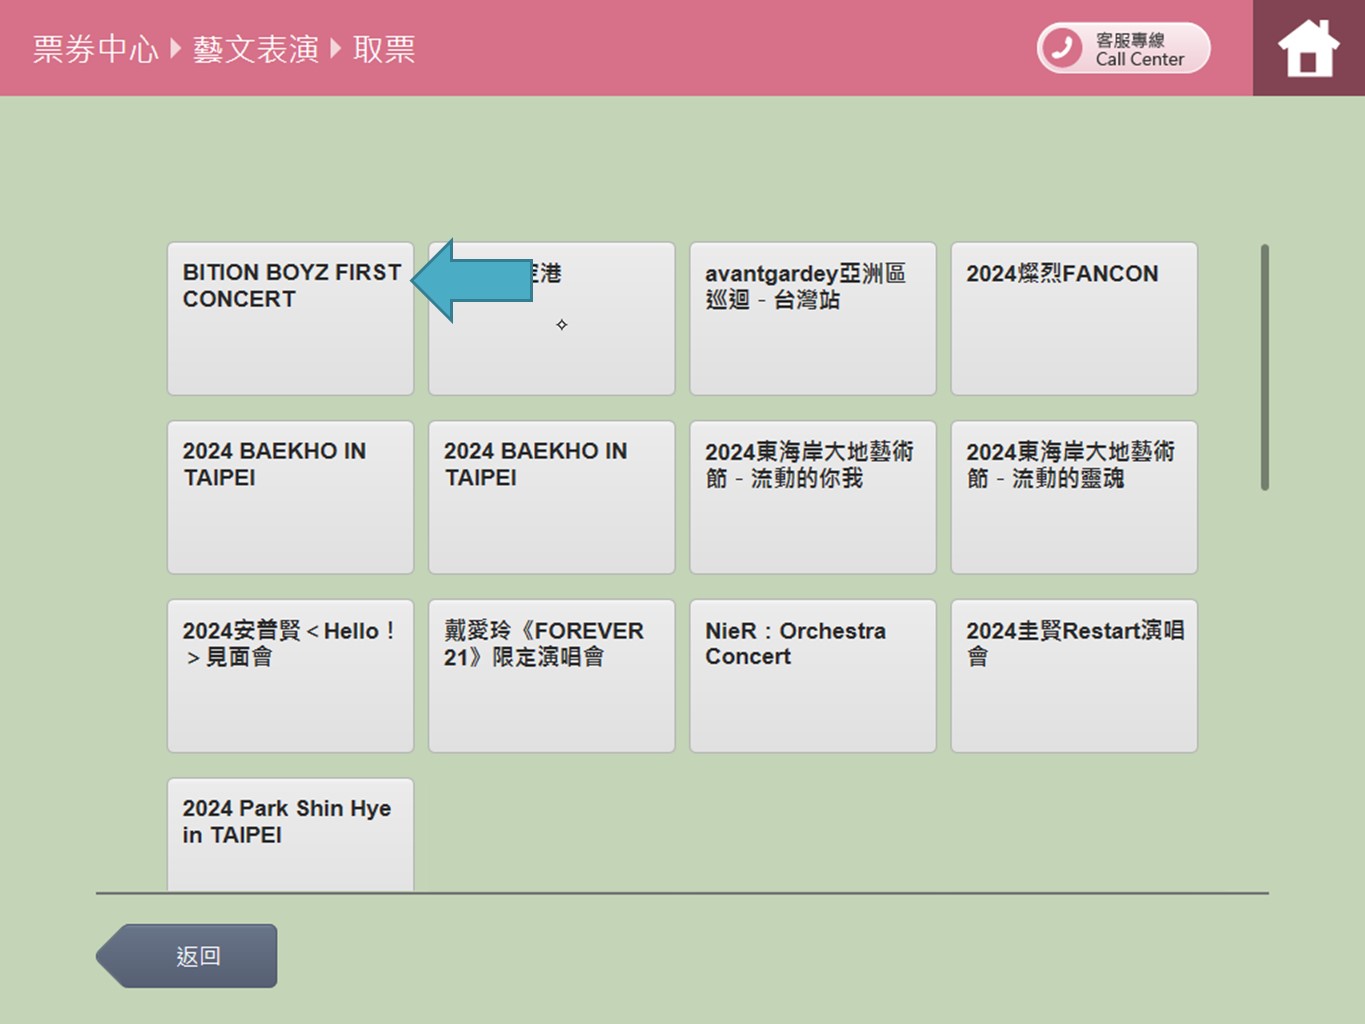Select BITION BOYZ FIRST CONCERT
Viewport: 1365px width, 1024px height.
290,340
